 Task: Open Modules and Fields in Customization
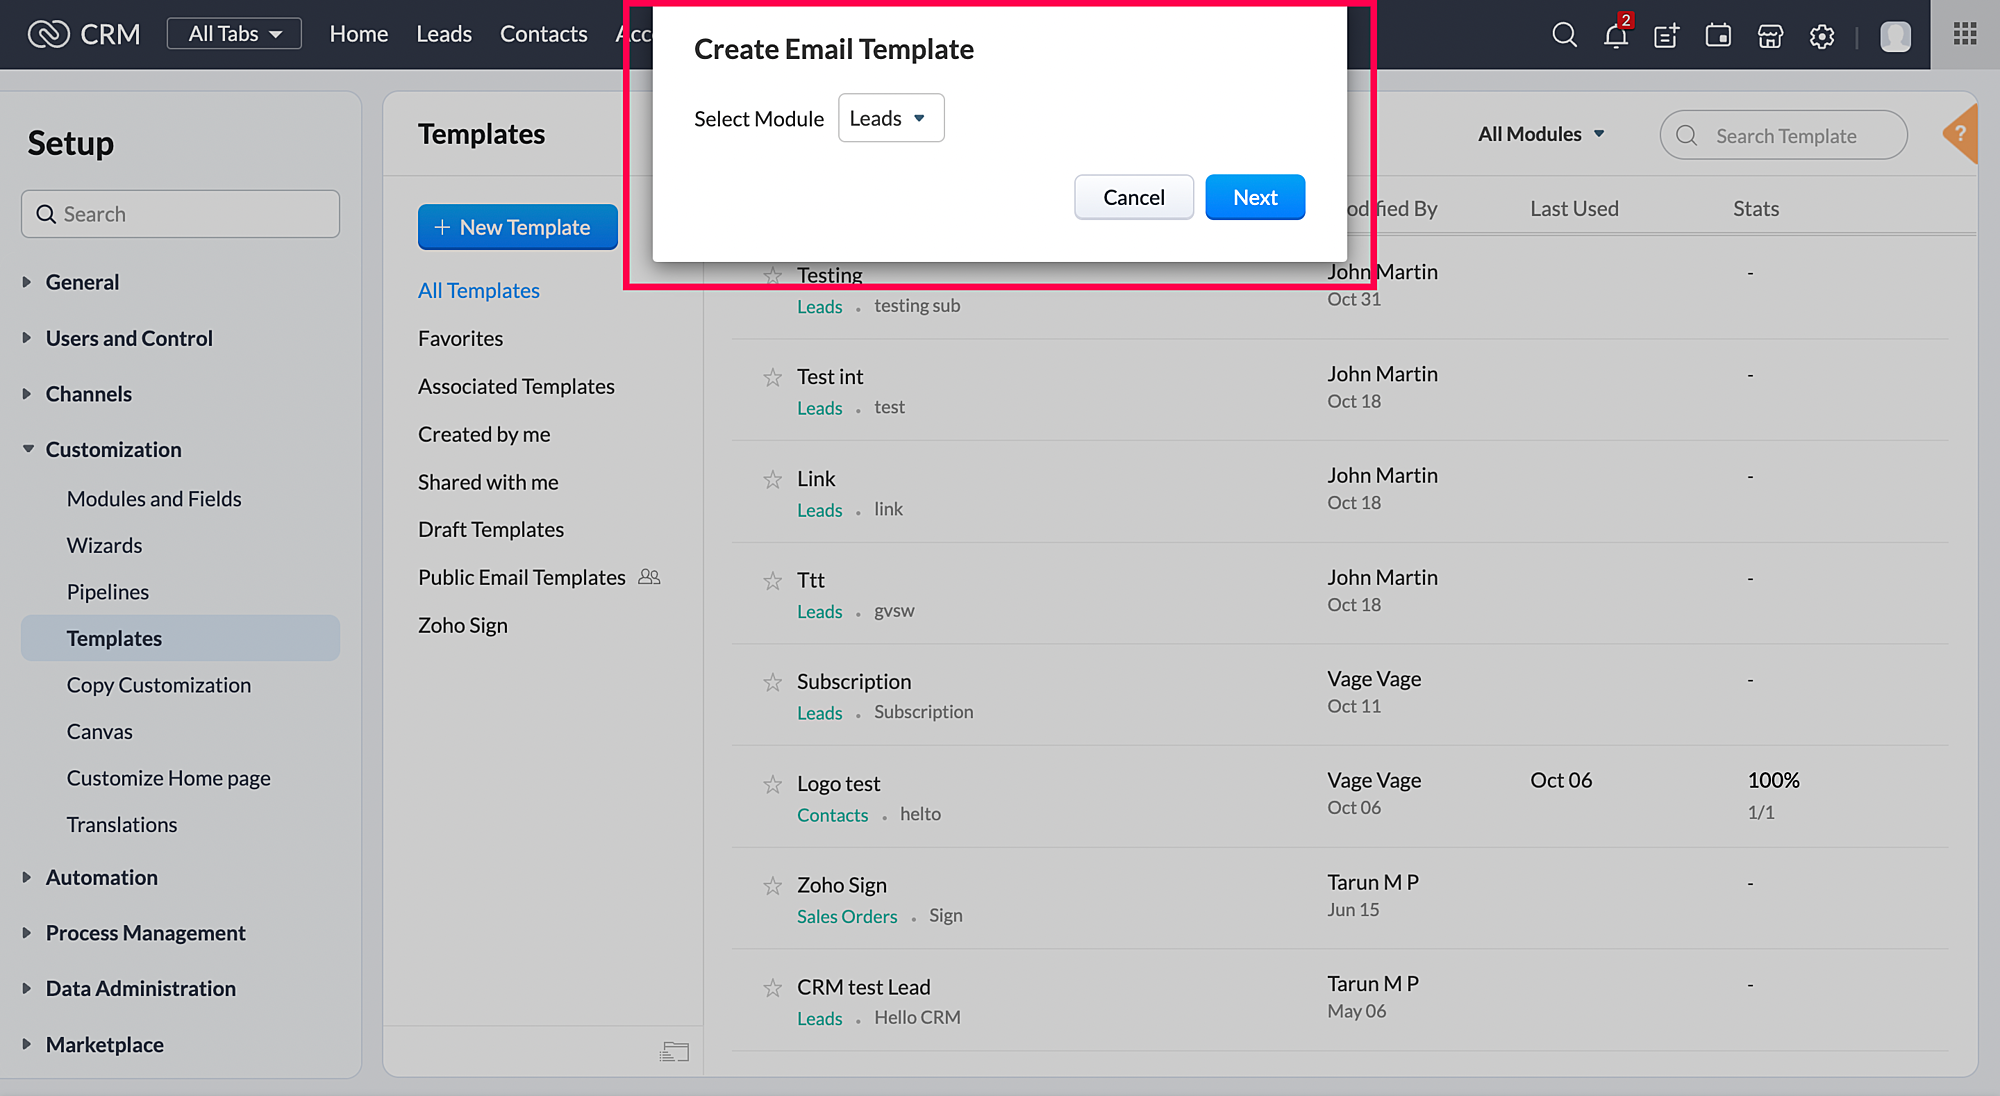pyautogui.click(x=154, y=498)
